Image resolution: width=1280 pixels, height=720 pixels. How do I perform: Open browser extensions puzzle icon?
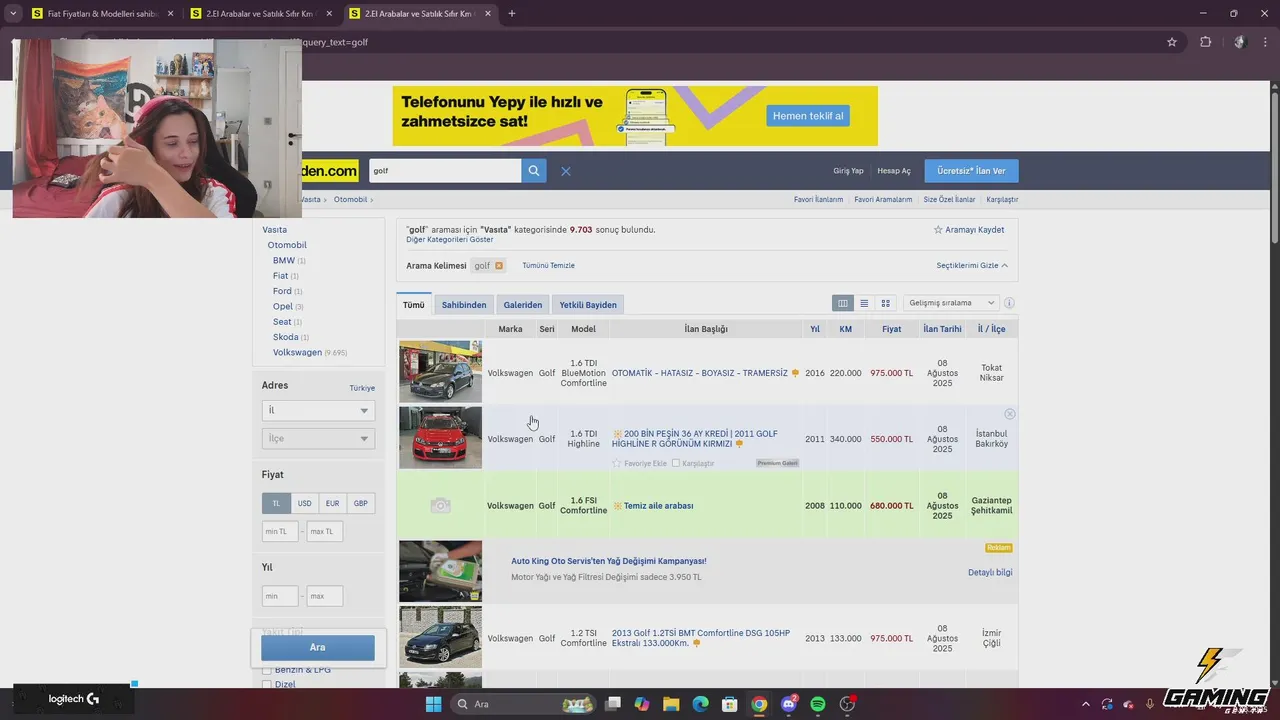pos(1205,42)
